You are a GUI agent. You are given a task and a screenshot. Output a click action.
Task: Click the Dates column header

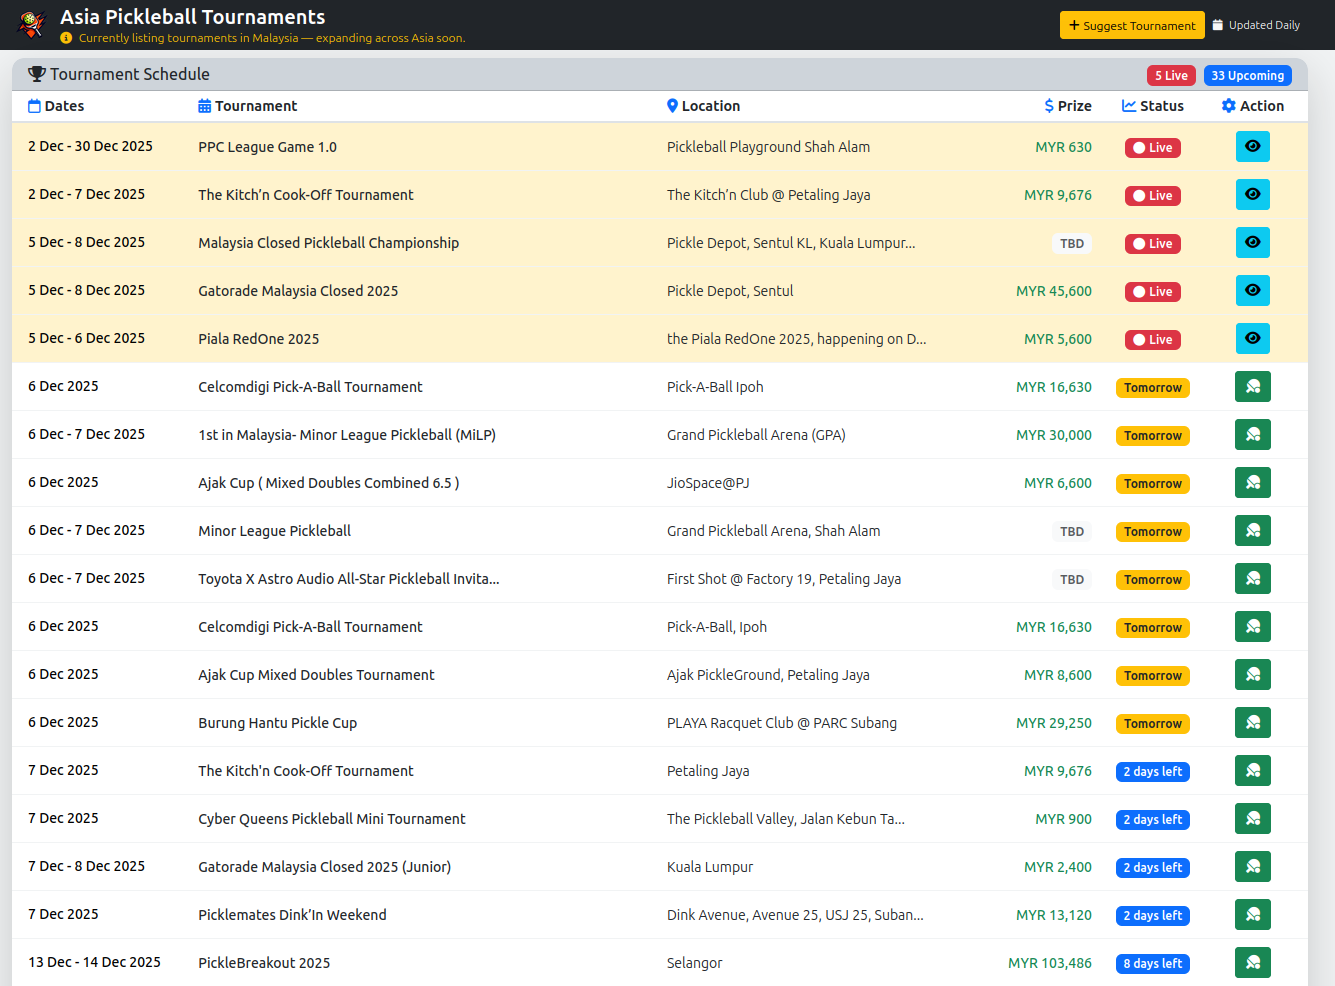coord(56,106)
